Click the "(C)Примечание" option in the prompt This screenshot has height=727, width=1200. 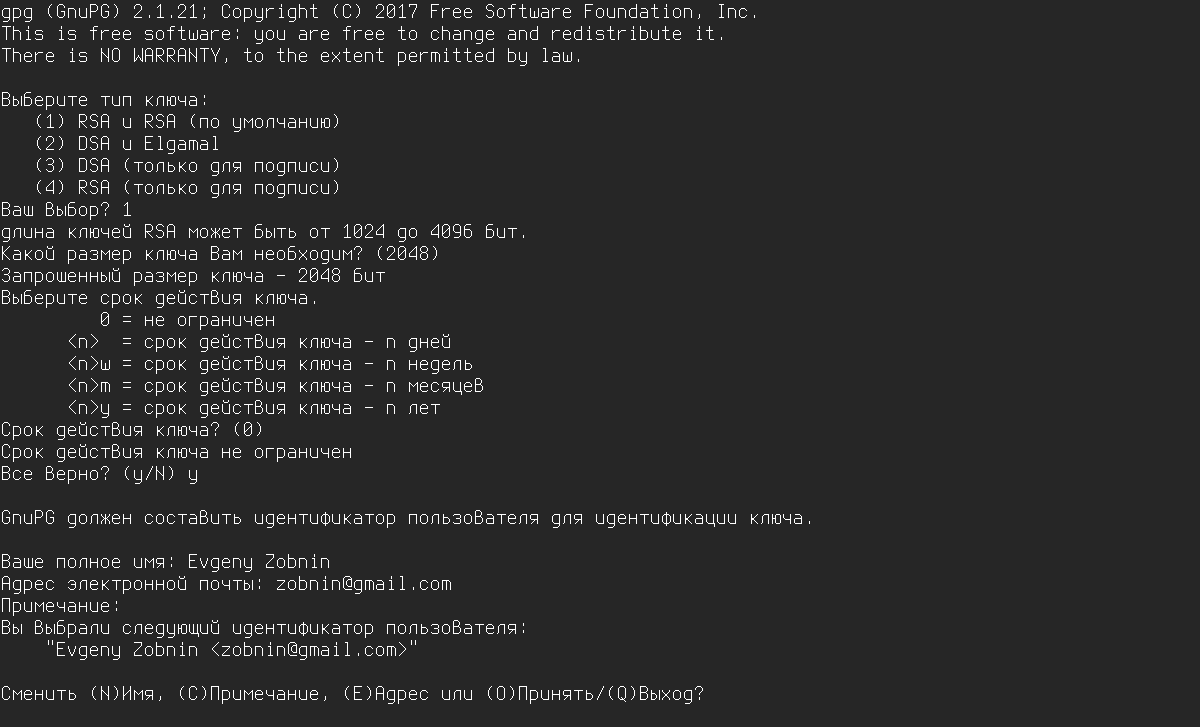[x=250, y=694]
